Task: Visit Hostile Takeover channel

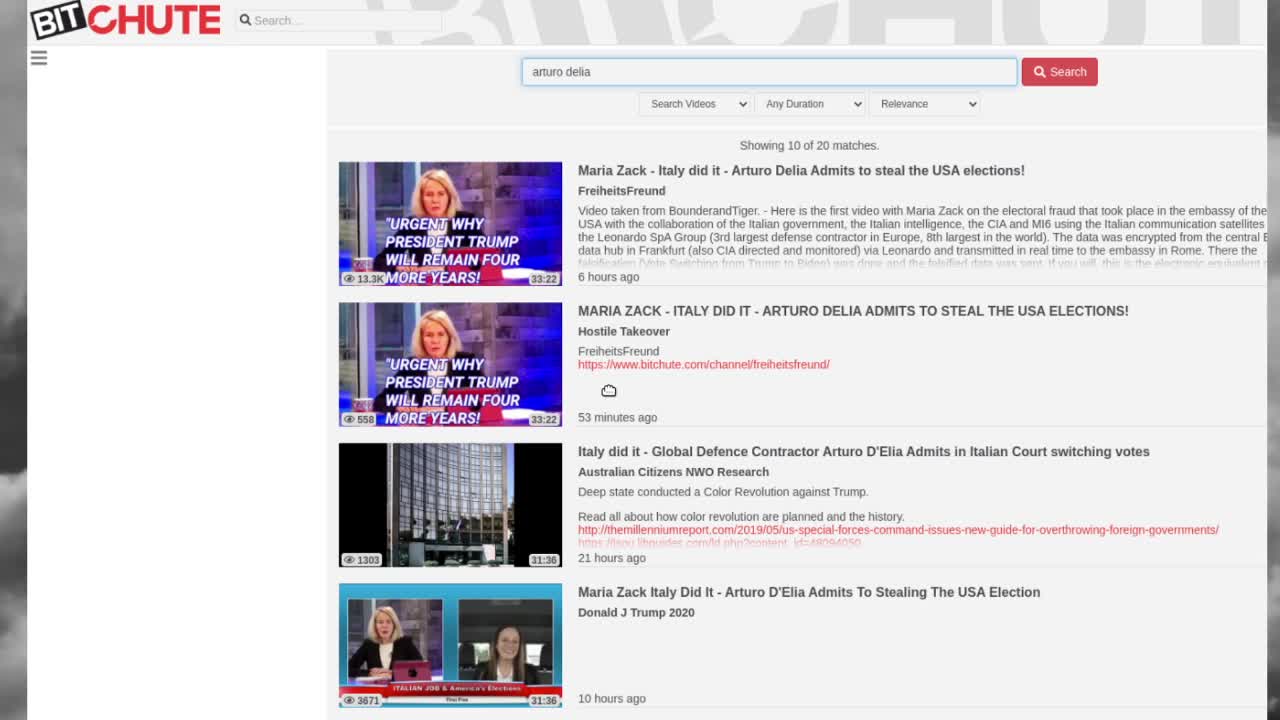Action: 624,331
